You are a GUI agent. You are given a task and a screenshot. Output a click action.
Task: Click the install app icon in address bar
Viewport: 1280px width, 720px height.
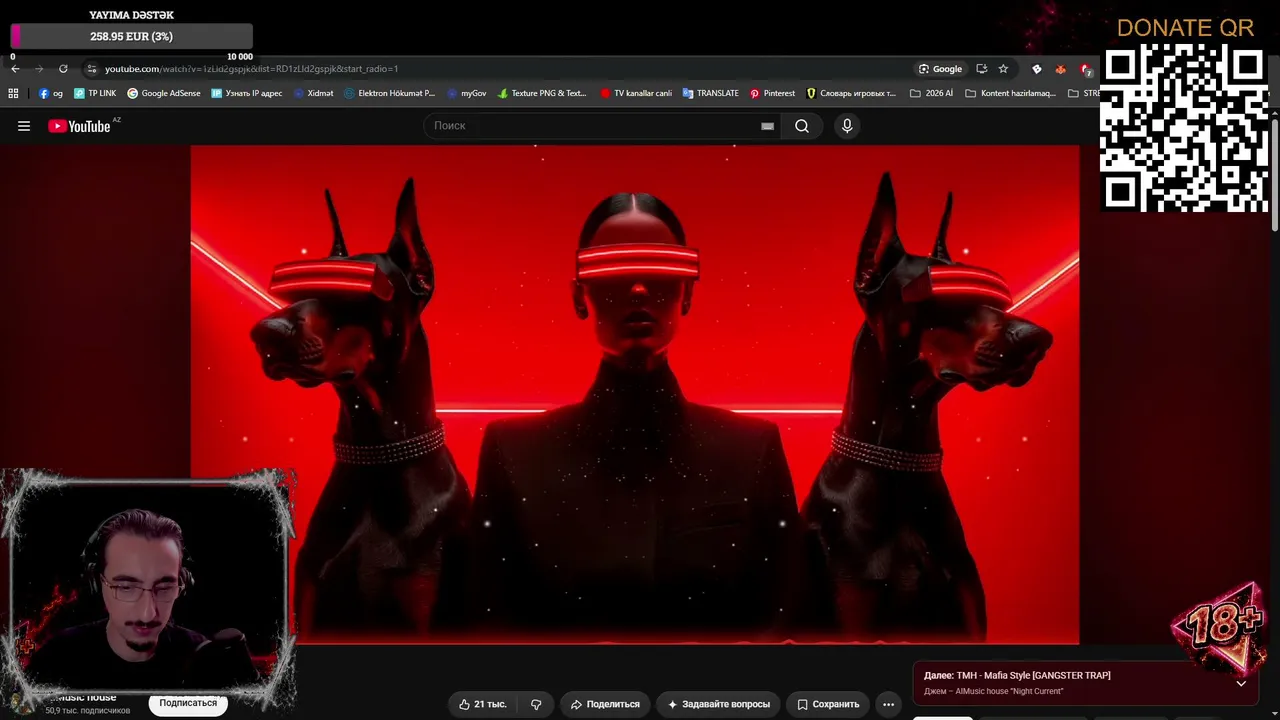click(981, 69)
